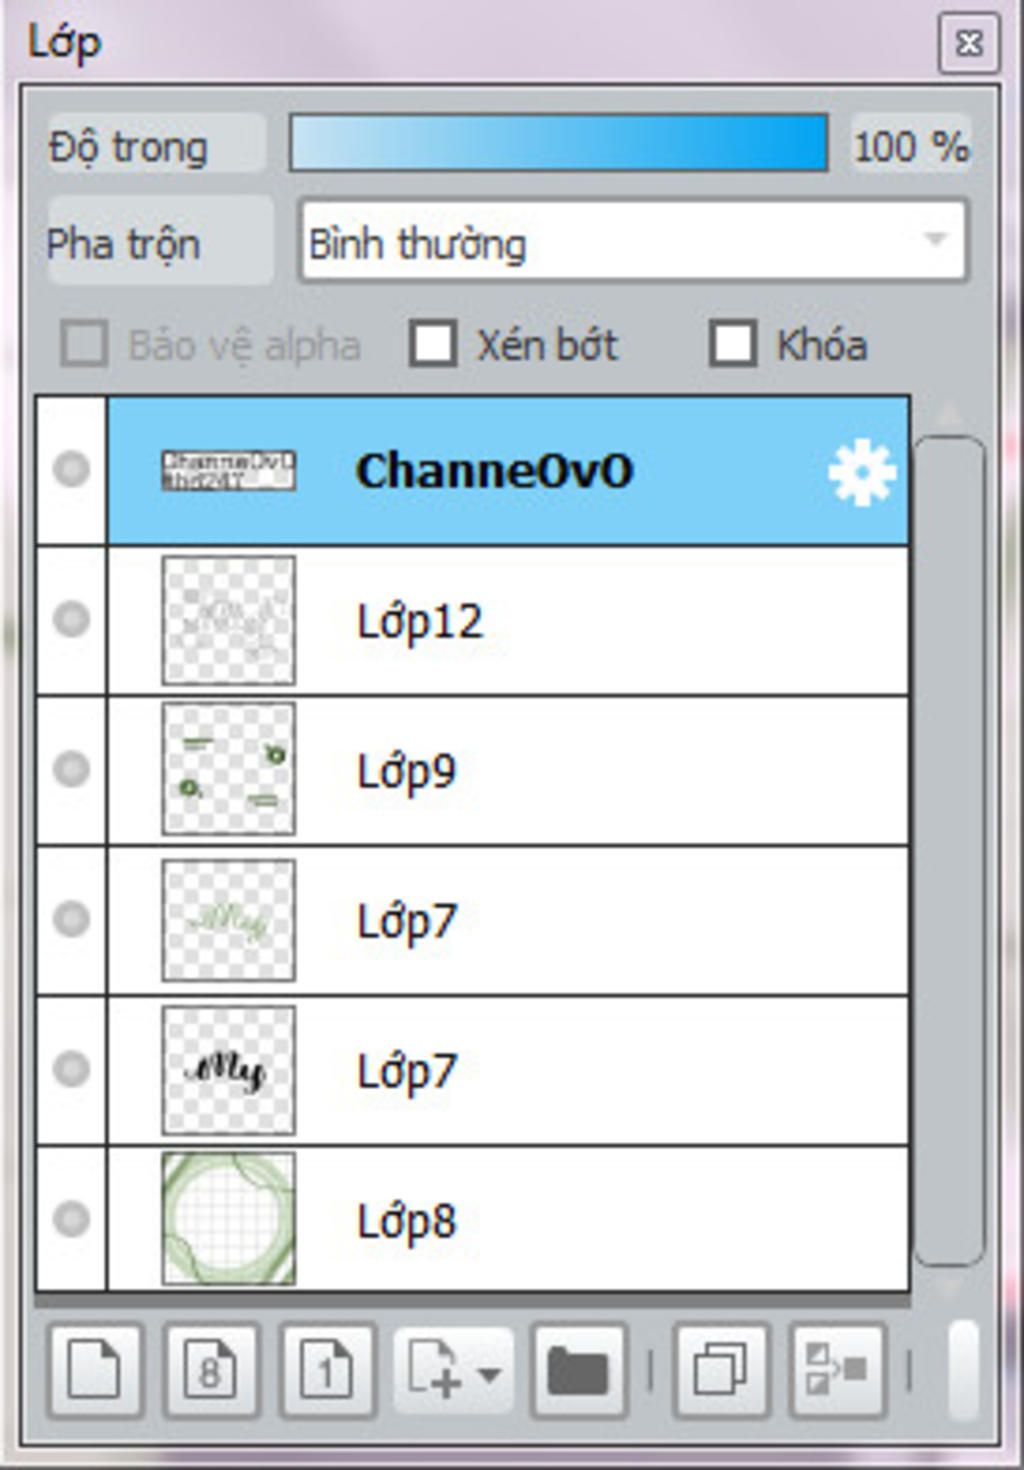This screenshot has height=1470, width=1024.
Task: Close the Lớp panel
Action: [x=968, y=43]
